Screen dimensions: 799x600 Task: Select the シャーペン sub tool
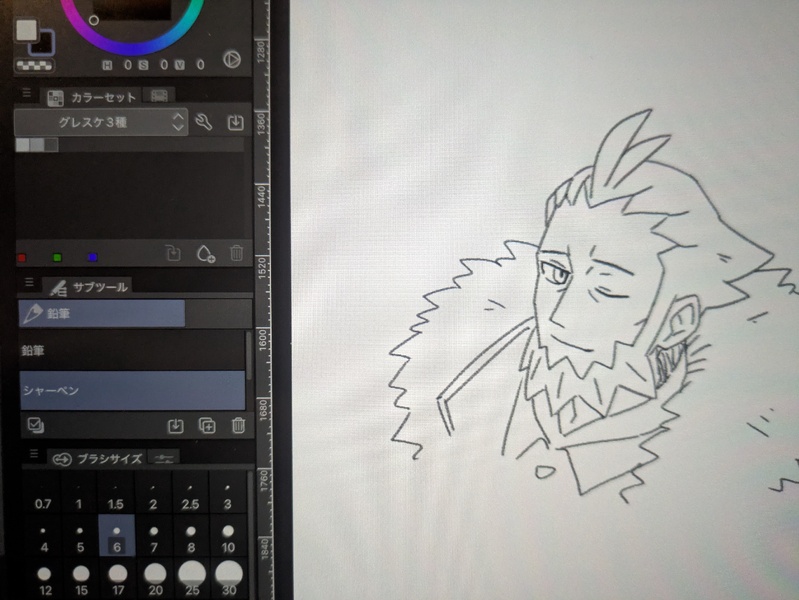(132, 390)
